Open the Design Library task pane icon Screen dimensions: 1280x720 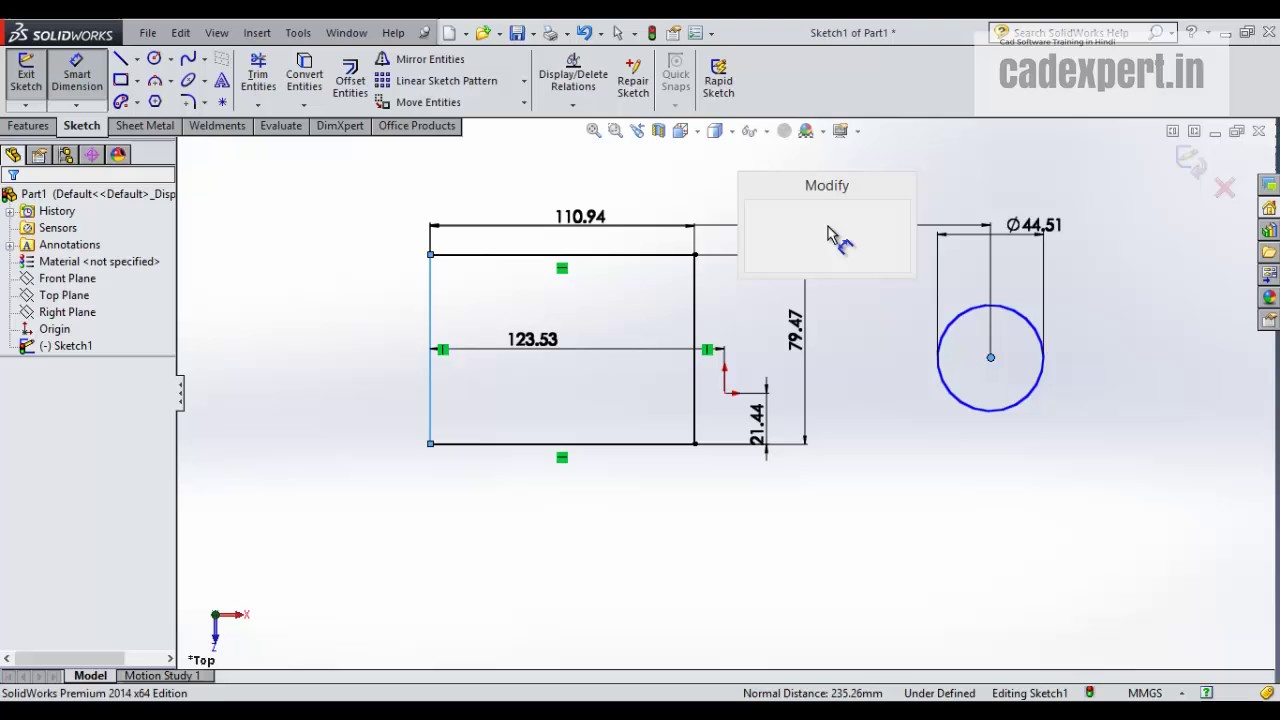[x=1269, y=230]
